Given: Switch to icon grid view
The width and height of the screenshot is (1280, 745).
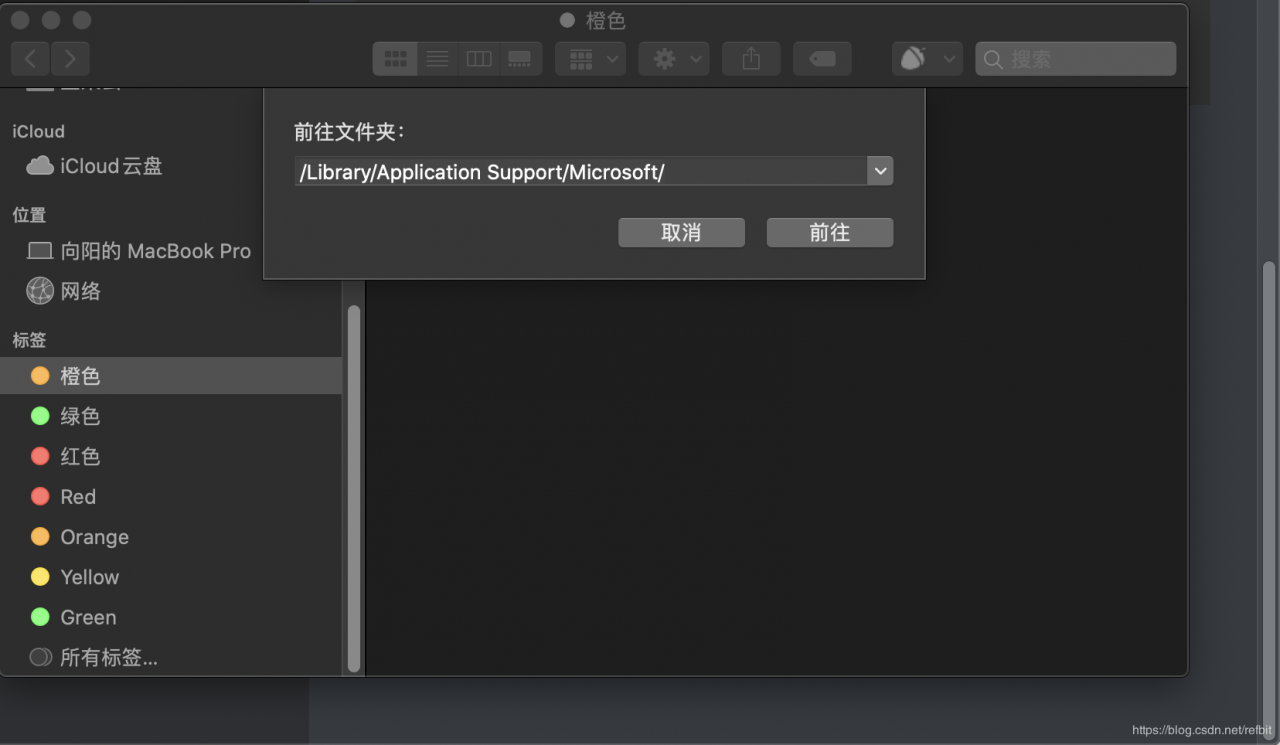Looking at the screenshot, I should click(x=395, y=59).
